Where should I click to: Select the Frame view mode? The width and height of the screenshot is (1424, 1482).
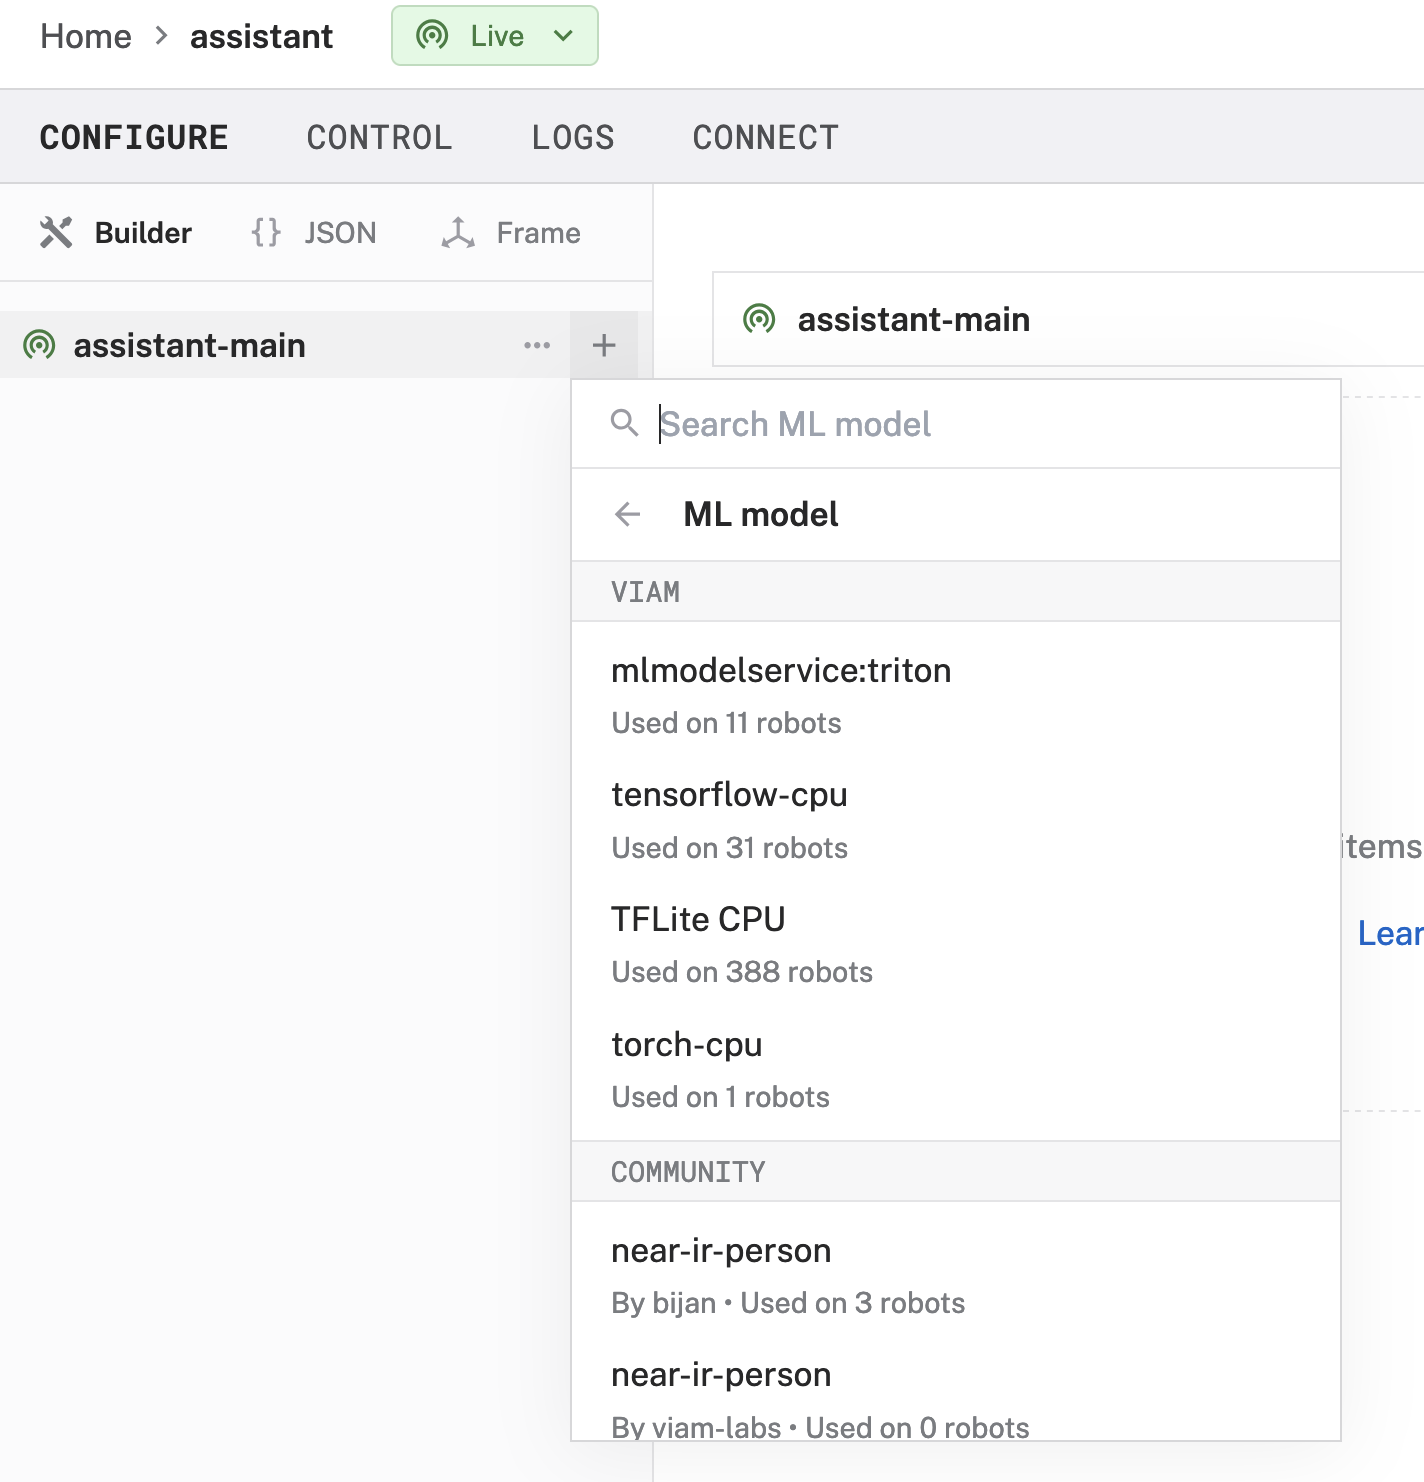511,233
